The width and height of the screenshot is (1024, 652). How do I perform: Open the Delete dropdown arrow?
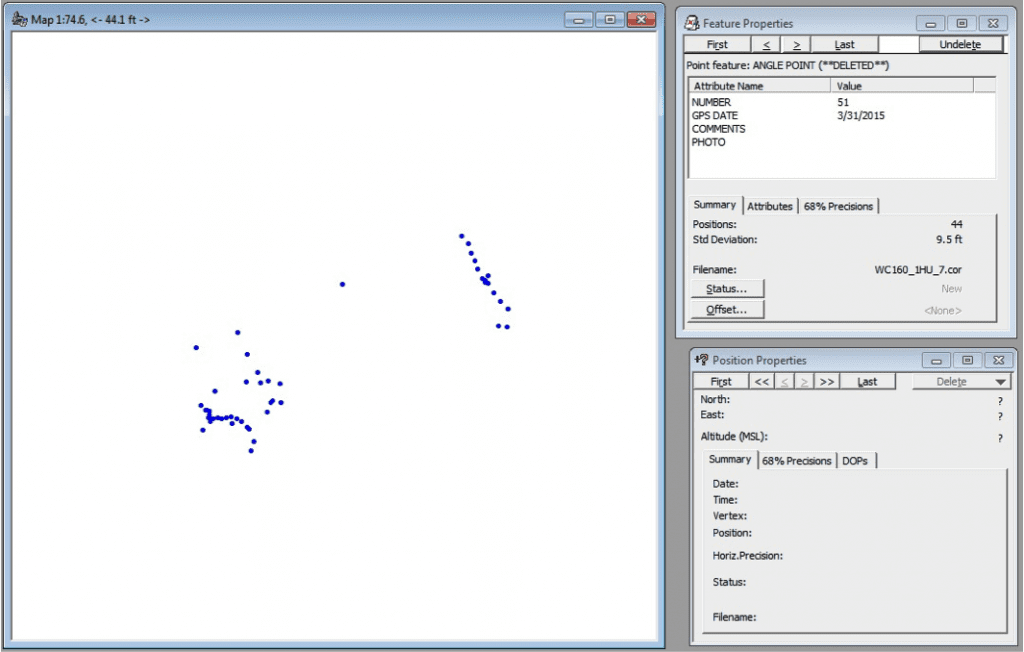click(x=1000, y=382)
